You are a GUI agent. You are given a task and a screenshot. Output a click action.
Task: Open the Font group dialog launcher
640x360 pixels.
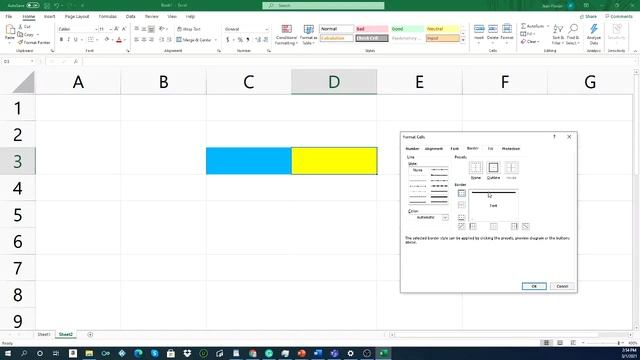128,51
